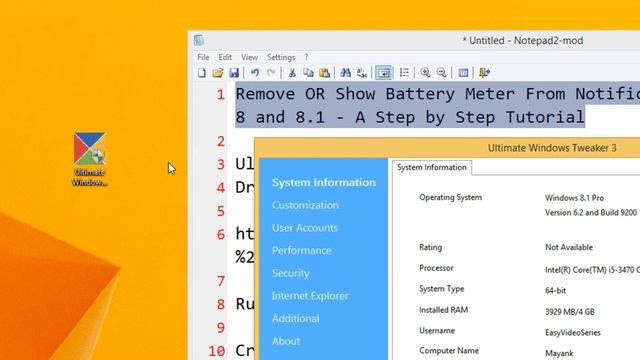The image size is (640, 360).
Task: Create a new document in Notepad2-mod toolbar
Action: [202, 73]
